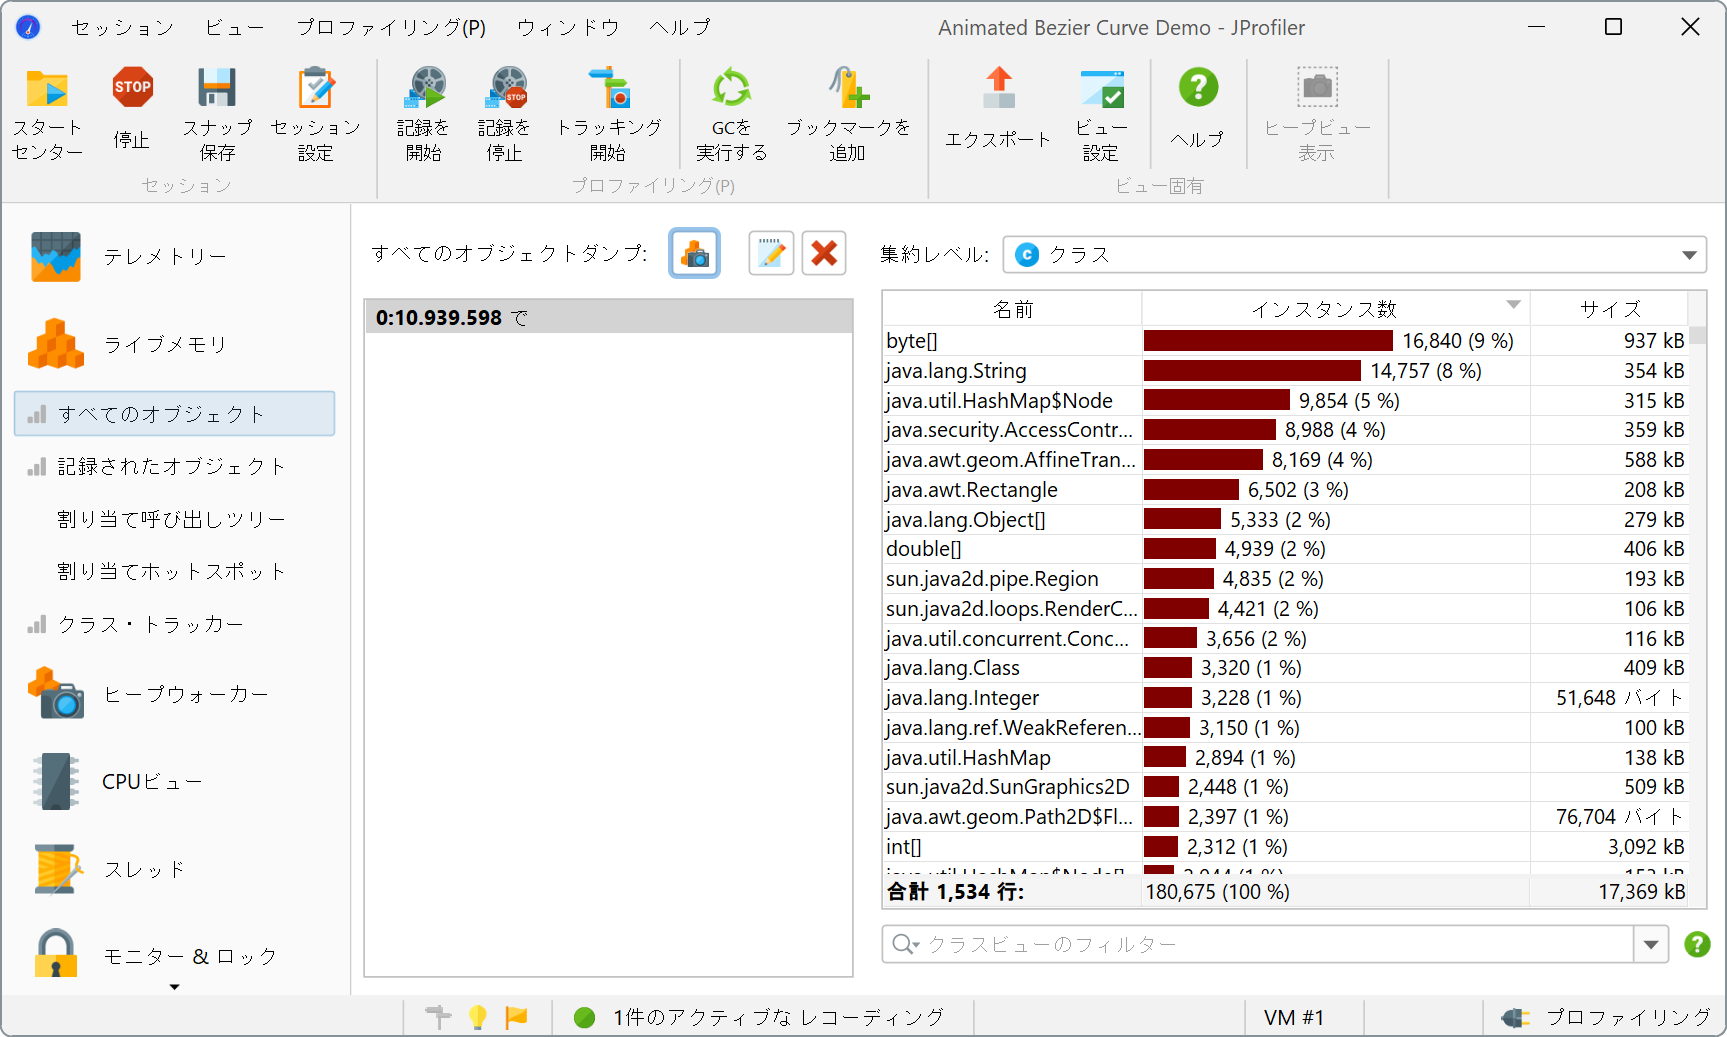Click the 記録を開始 recording icon
1727x1037 pixels.
coord(423,113)
